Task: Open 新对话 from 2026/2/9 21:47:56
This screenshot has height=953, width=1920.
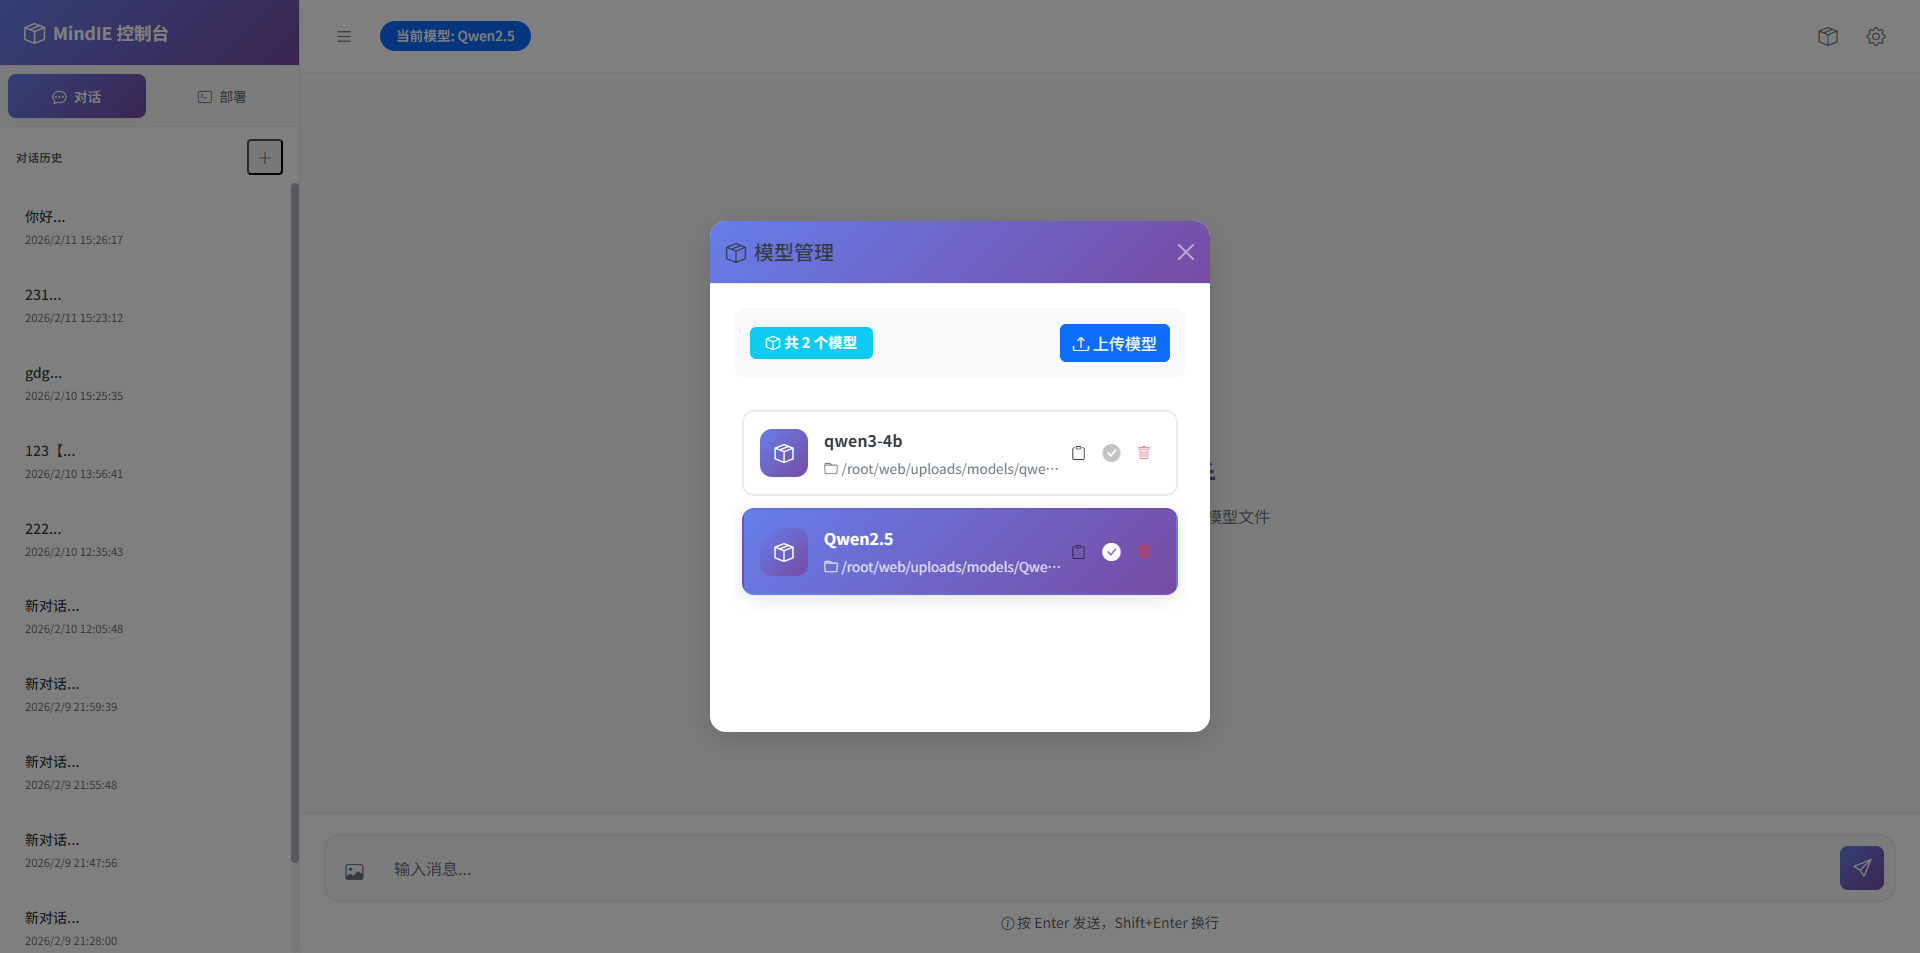Action: pyautogui.click(x=146, y=850)
